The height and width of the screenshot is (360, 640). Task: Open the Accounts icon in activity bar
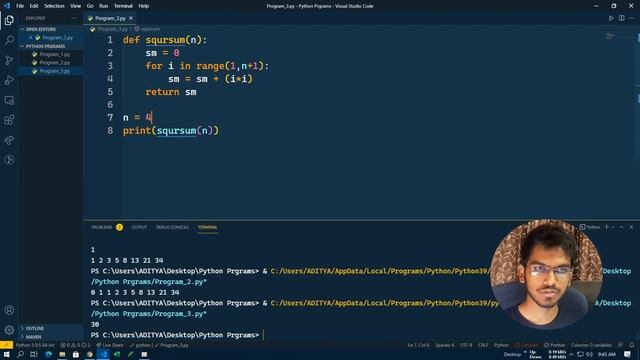[x=9, y=310]
